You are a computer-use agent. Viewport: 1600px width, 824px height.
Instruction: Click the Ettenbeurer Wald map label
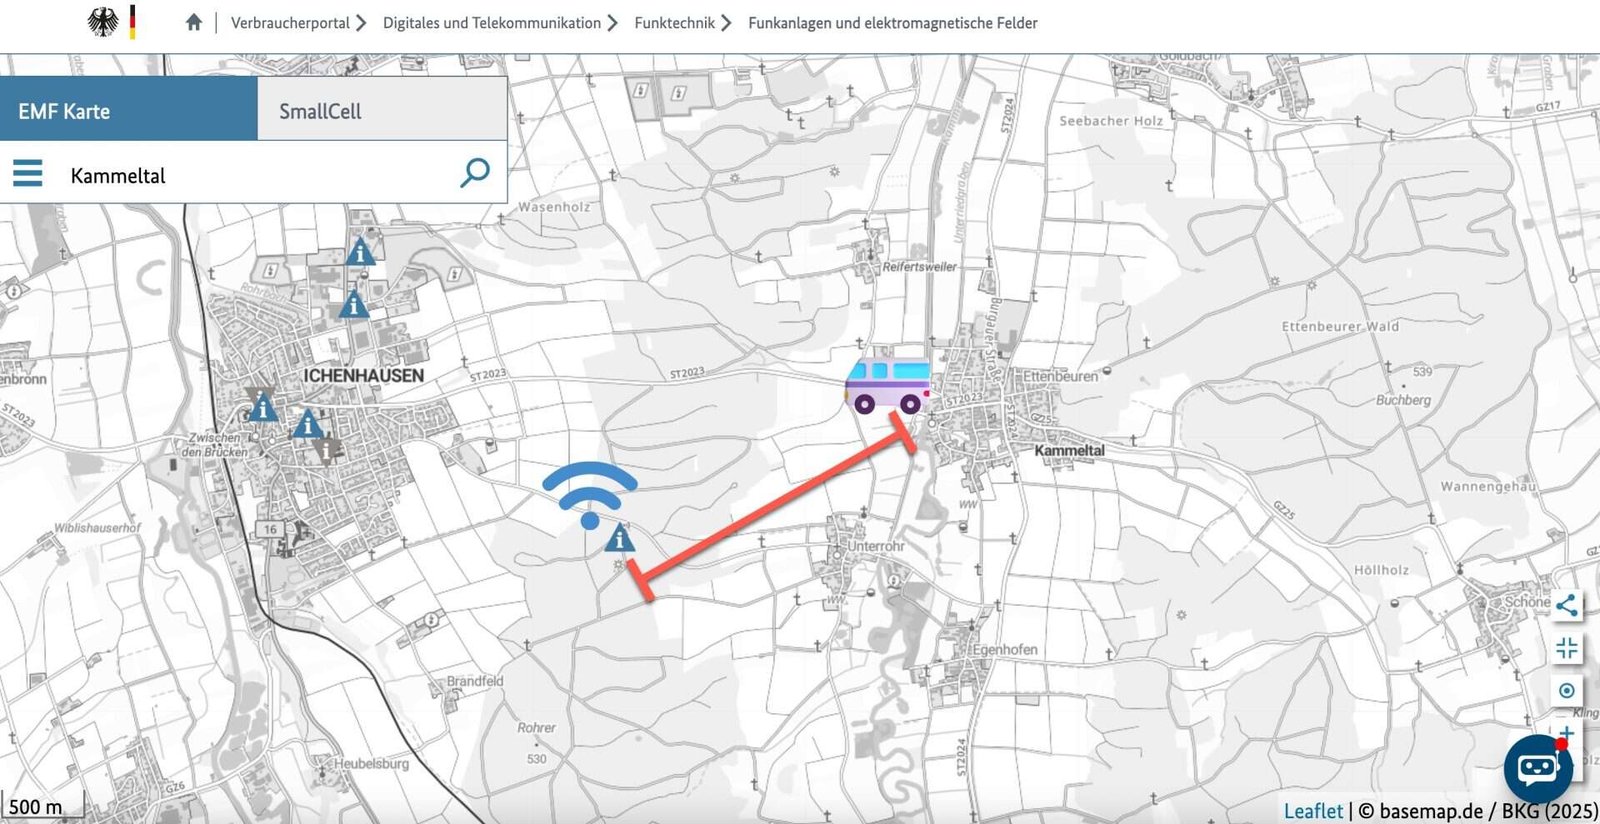click(x=1341, y=326)
